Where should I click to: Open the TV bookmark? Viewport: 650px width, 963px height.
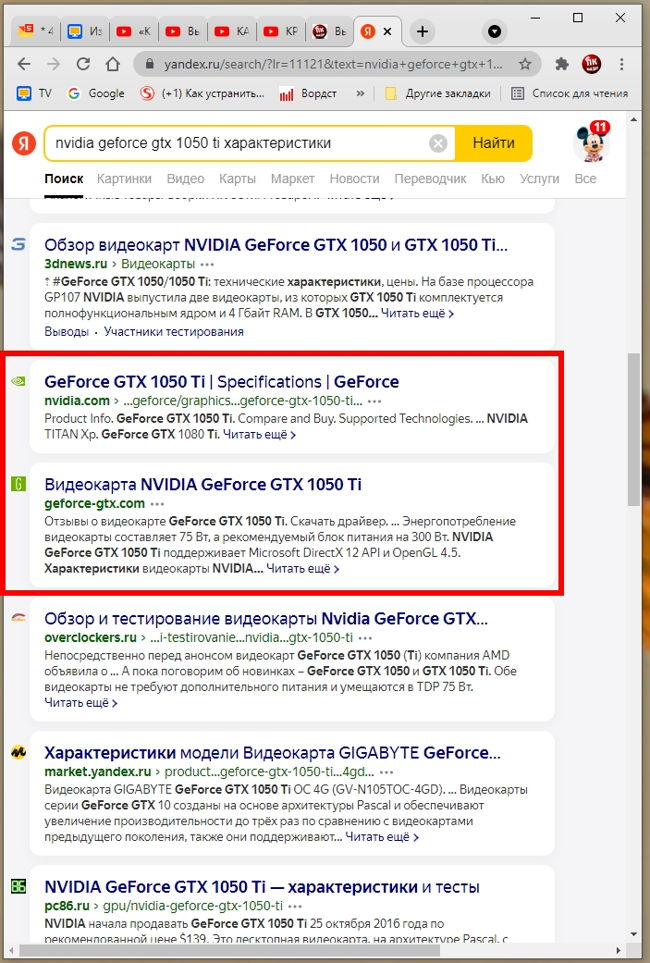click(34, 93)
